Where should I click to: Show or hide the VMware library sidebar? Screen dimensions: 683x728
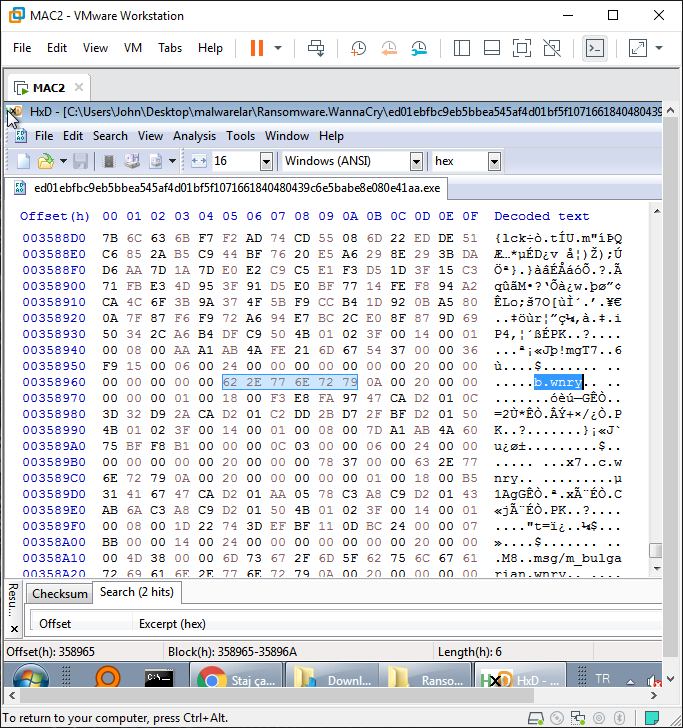click(462, 48)
